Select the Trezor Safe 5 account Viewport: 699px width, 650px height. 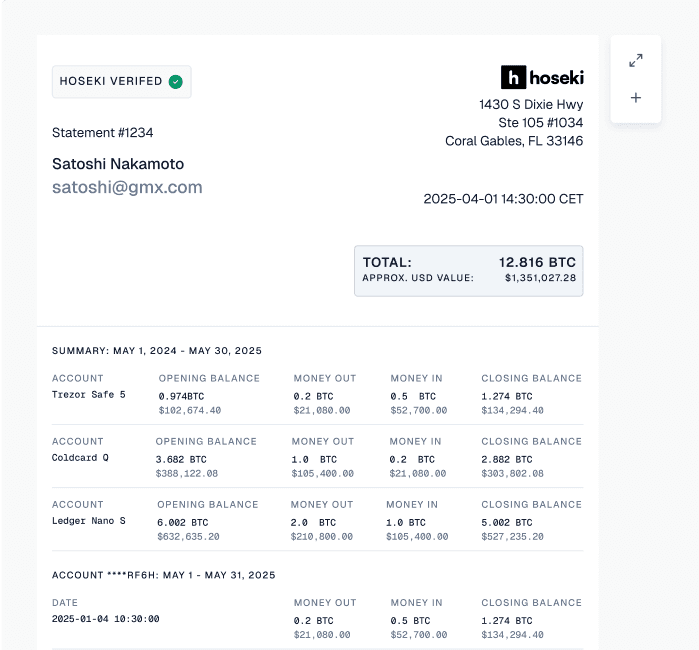(89, 395)
